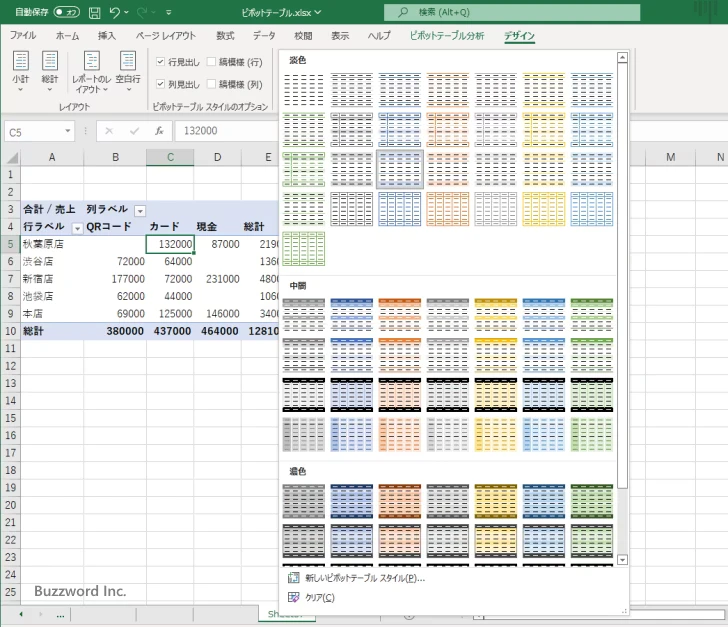
Task: Switch to the Review (校閲) tab
Action: click(303, 36)
